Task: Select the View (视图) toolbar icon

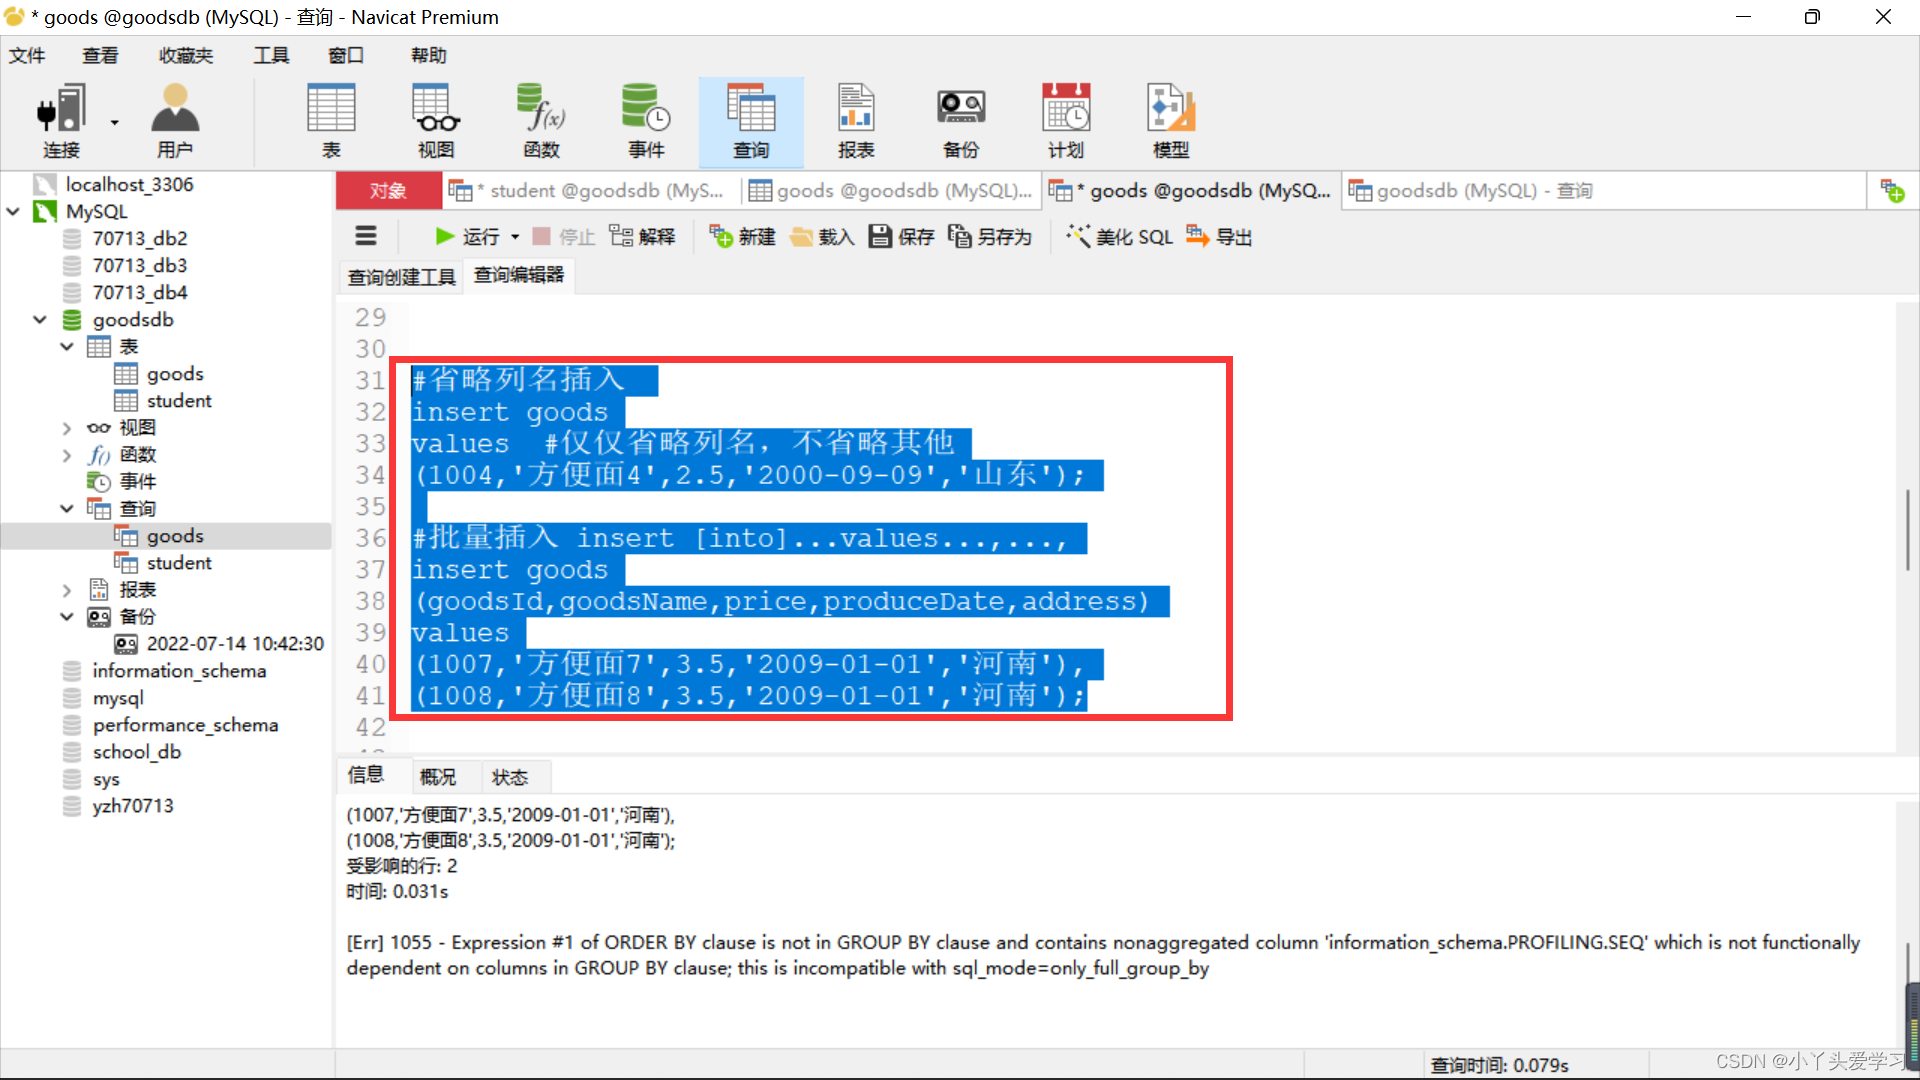Action: click(x=436, y=121)
